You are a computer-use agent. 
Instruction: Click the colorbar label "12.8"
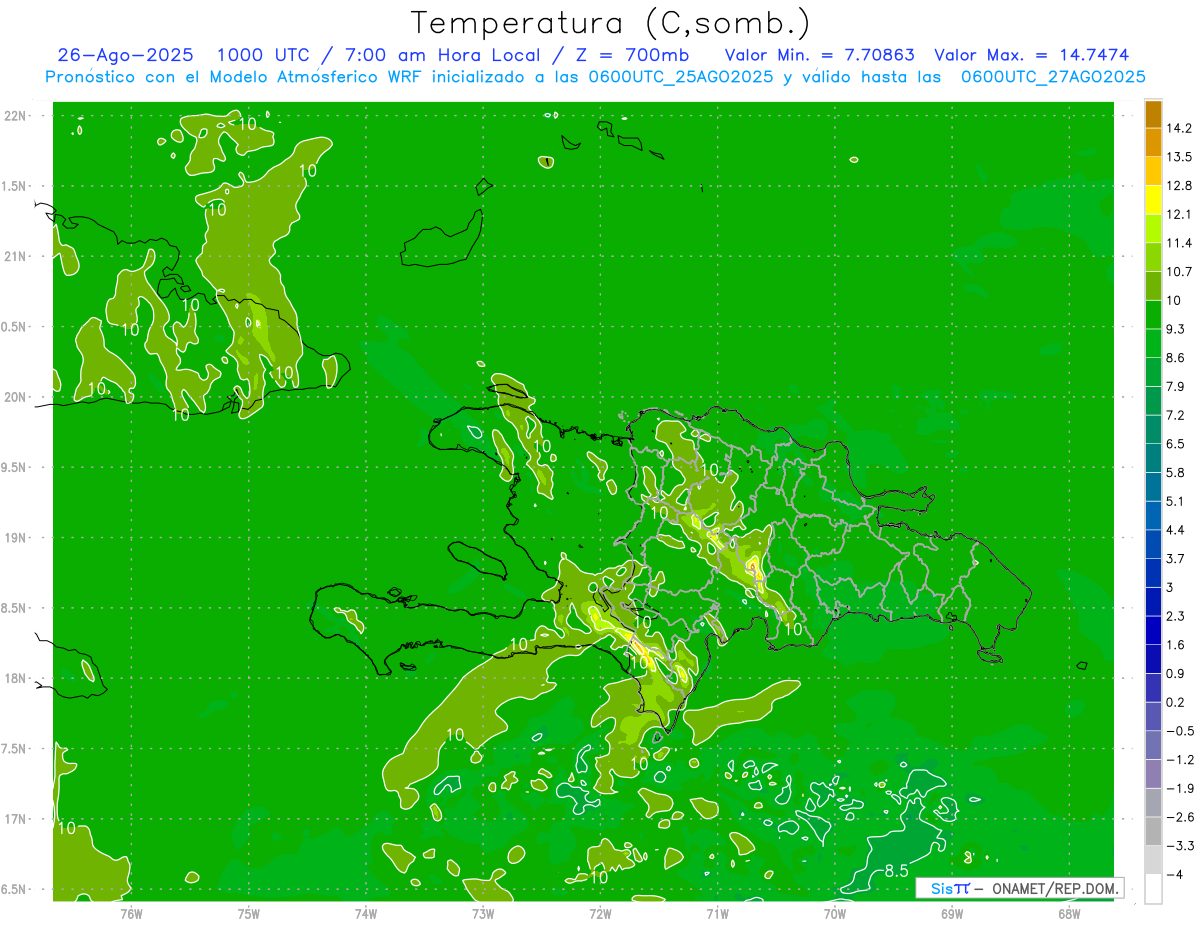click(1180, 186)
